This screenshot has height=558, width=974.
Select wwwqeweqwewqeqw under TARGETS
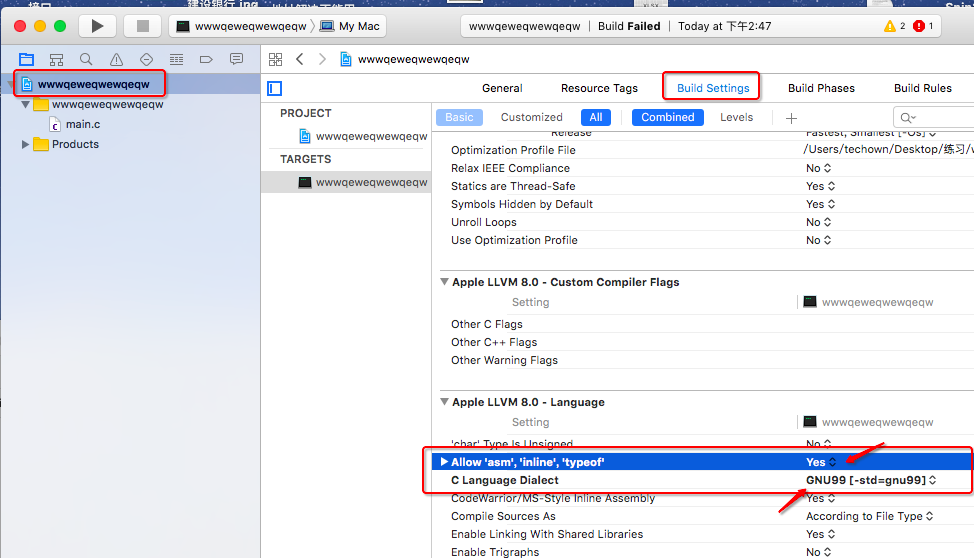371,182
